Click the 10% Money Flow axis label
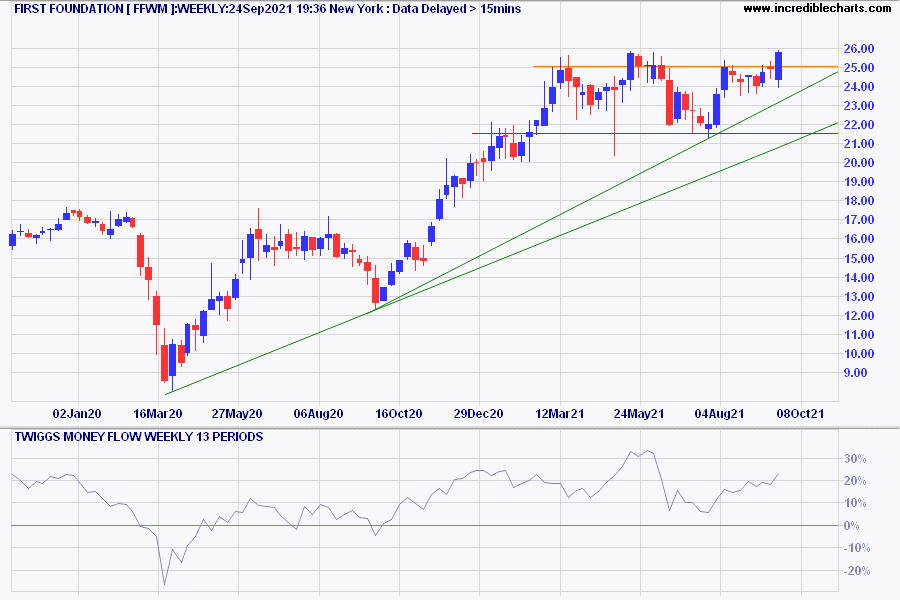The height and width of the screenshot is (600, 900). click(x=855, y=503)
